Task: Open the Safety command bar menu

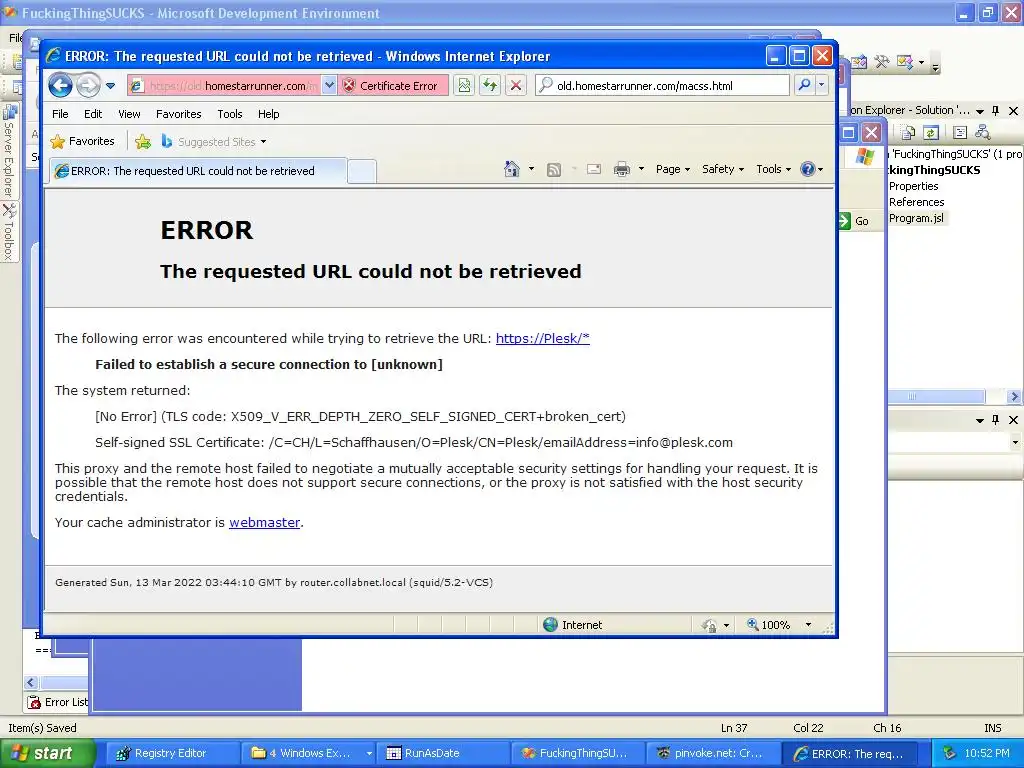Action: (722, 169)
